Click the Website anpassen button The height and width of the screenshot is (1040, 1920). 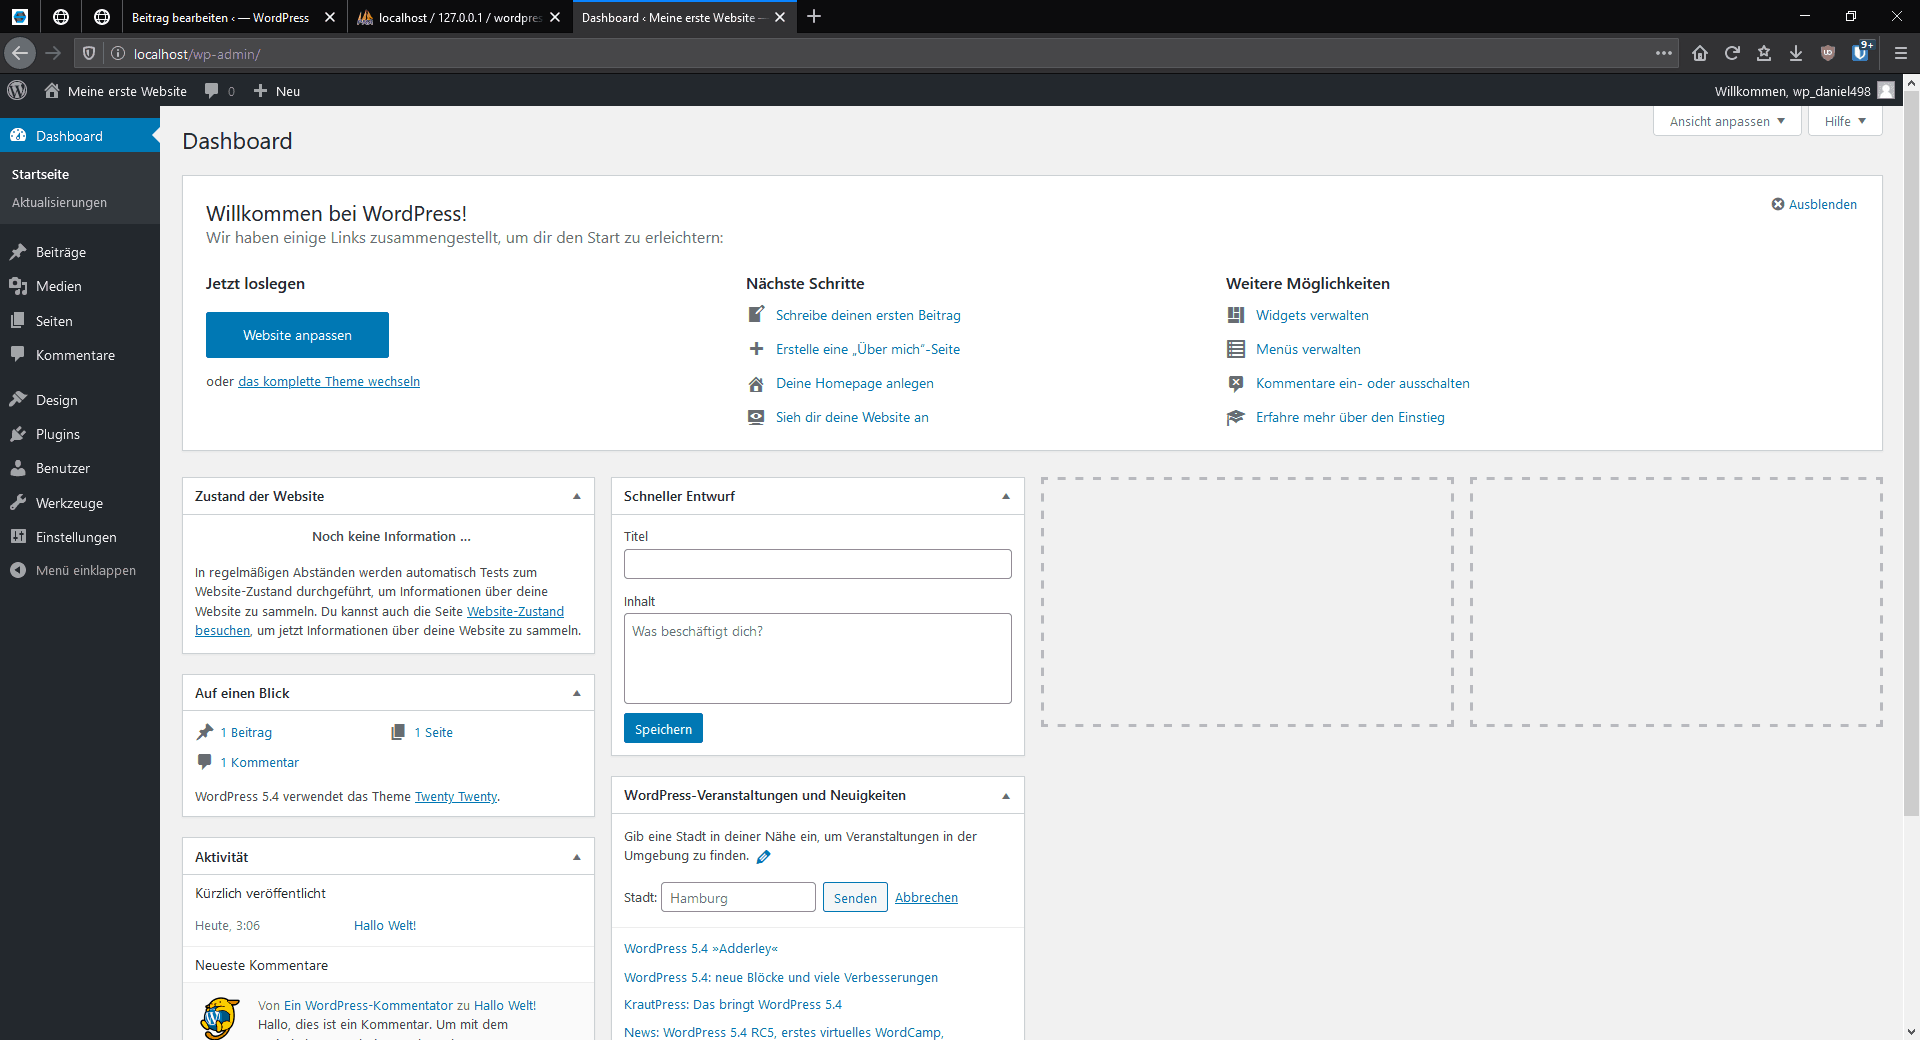coord(297,335)
